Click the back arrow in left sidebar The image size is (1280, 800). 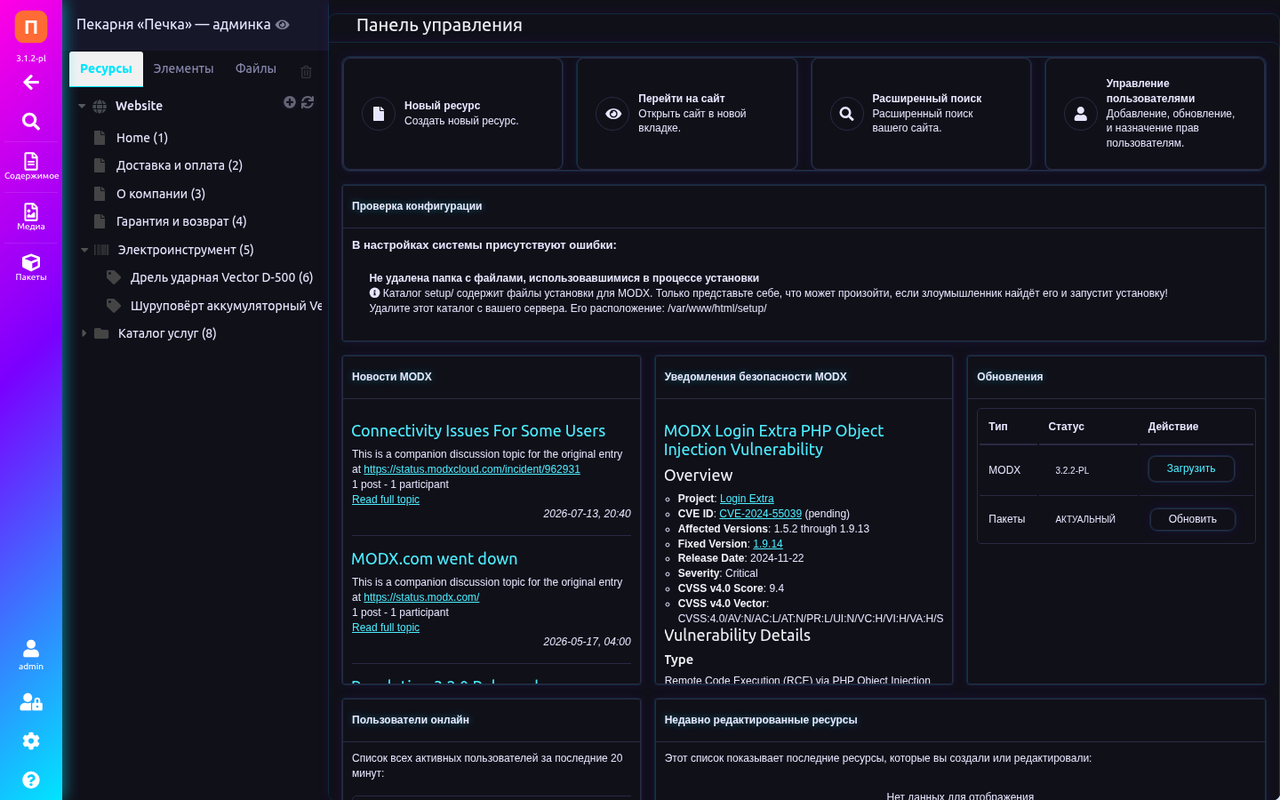click(31, 82)
